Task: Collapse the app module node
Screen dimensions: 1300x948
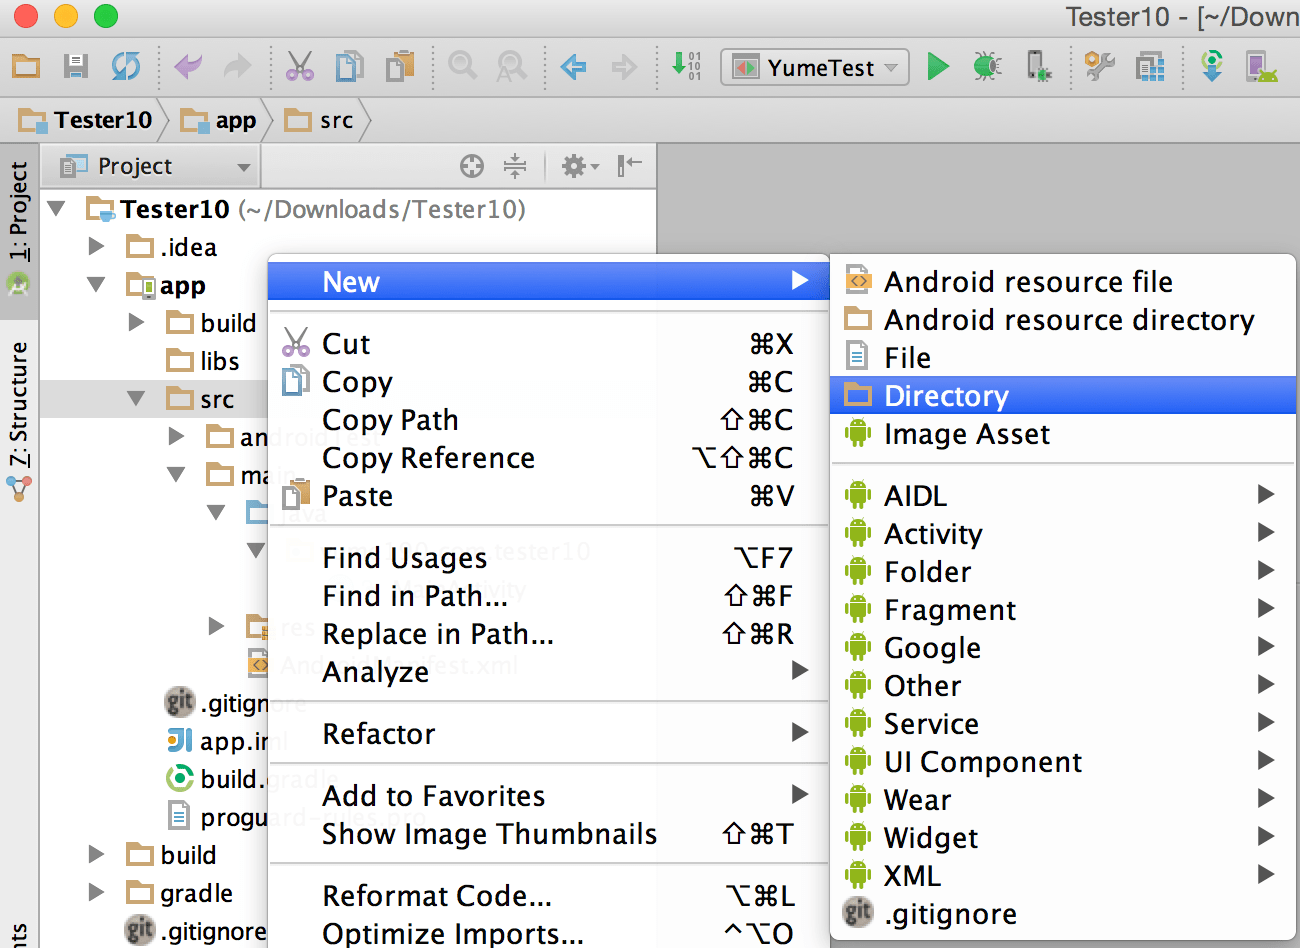Action: [97, 285]
